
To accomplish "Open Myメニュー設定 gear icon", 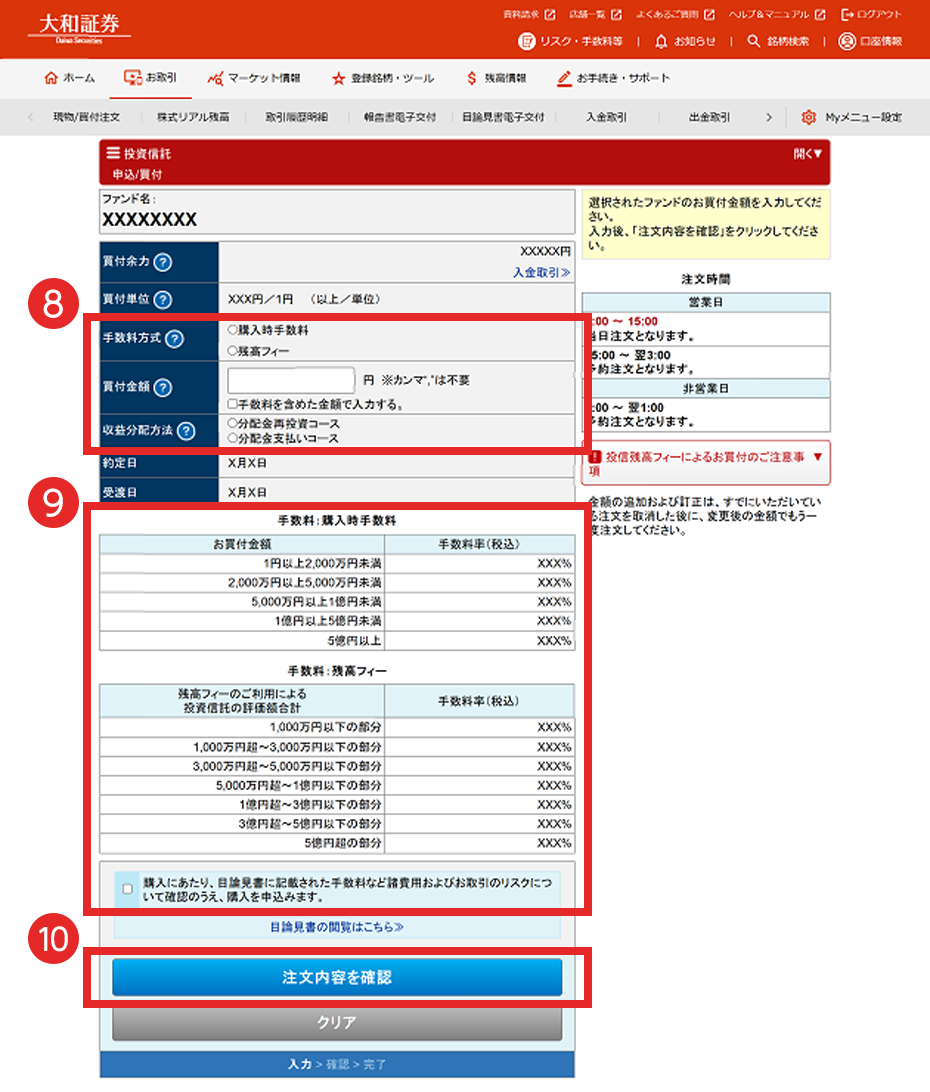I will [809, 118].
